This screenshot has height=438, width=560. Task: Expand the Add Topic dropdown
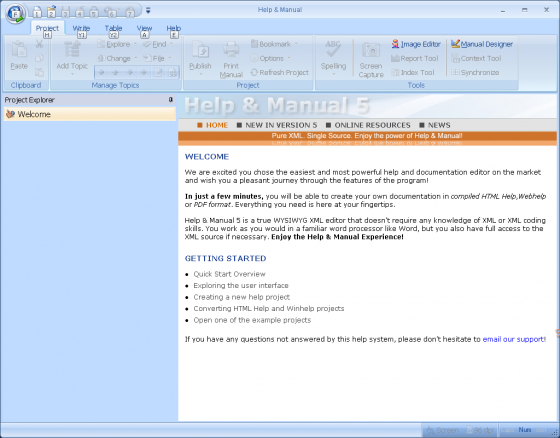tap(72, 74)
